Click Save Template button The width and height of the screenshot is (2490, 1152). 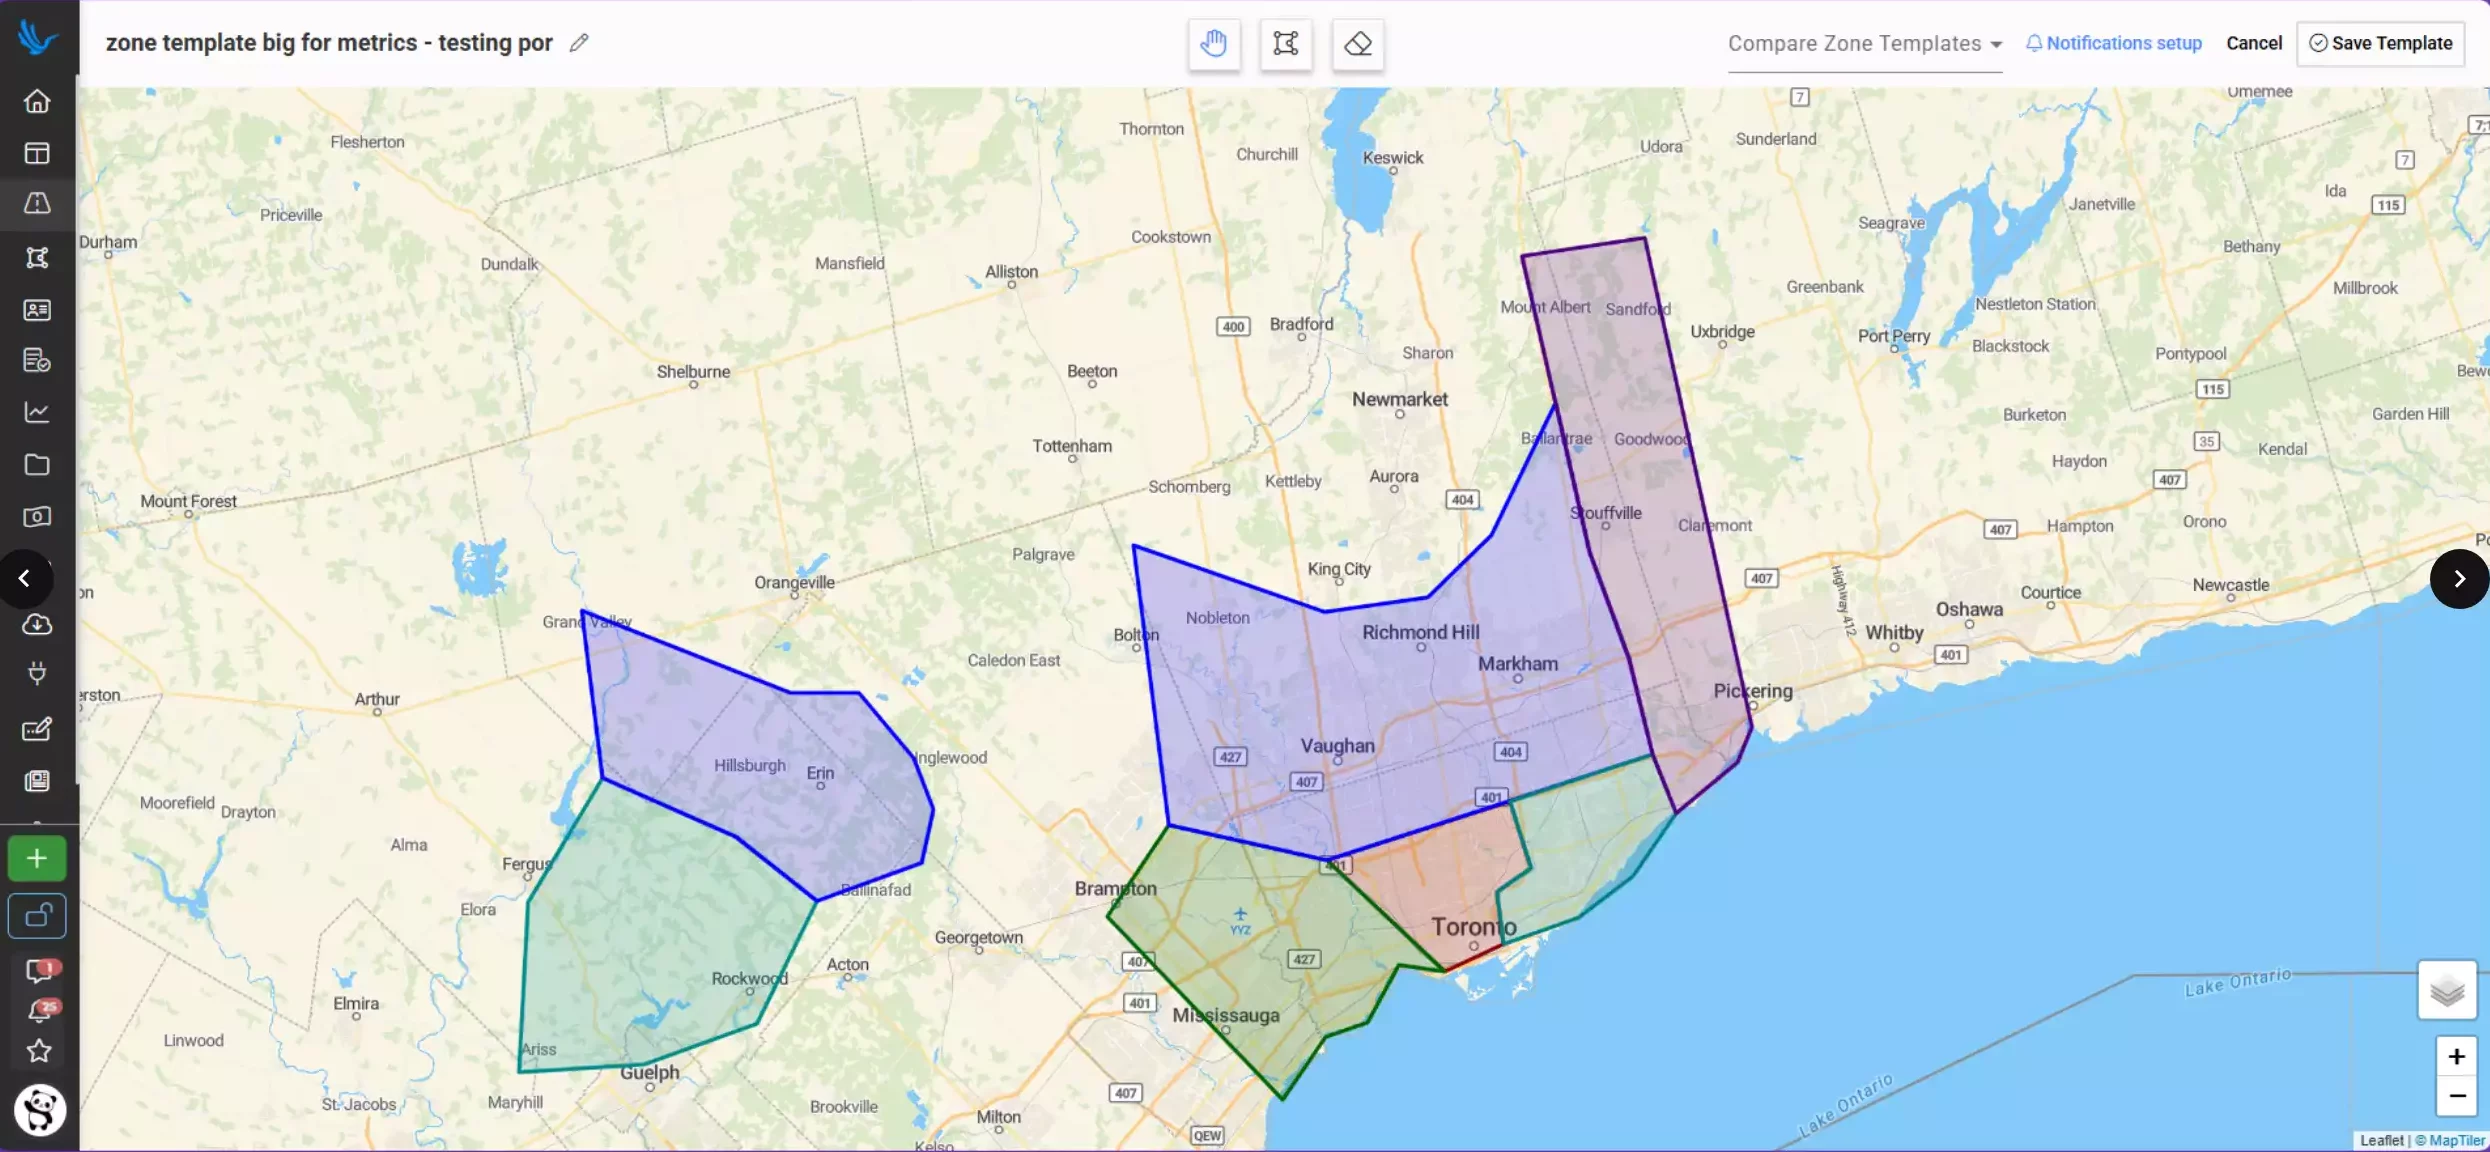2380,43
